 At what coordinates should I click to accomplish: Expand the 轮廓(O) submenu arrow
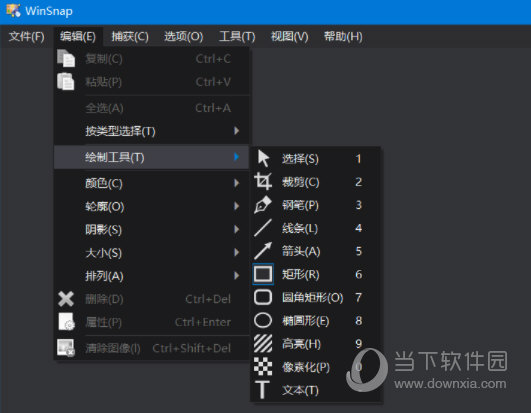pos(237,206)
